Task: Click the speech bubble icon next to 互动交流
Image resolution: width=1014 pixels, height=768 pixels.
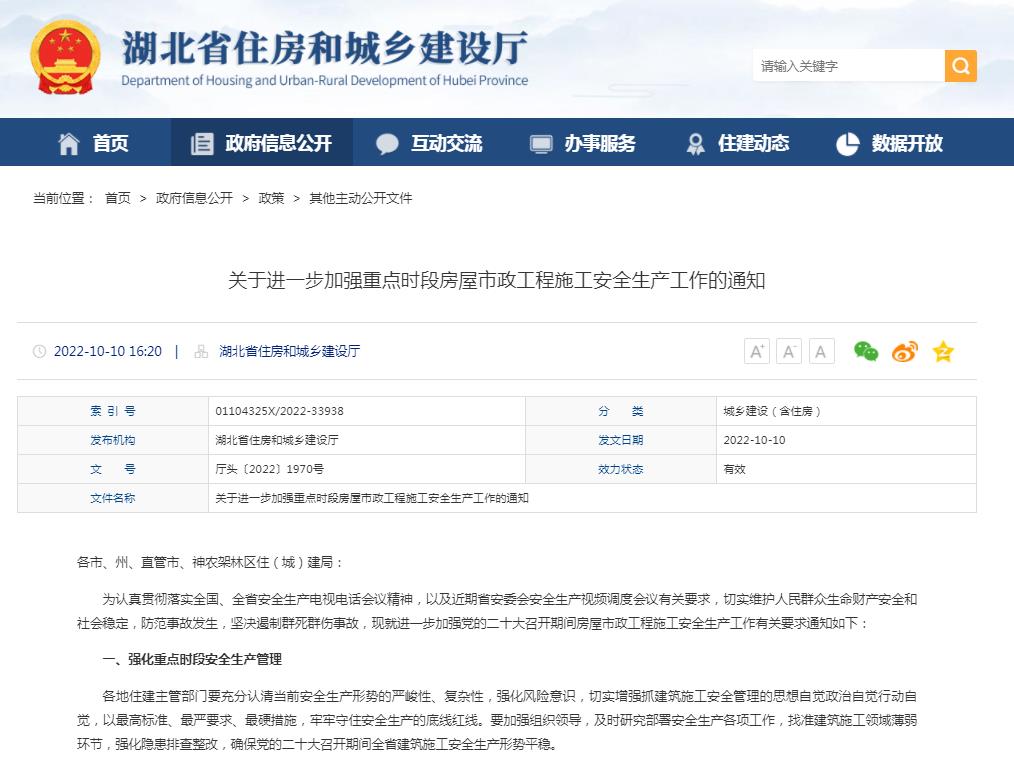Action: click(x=387, y=142)
